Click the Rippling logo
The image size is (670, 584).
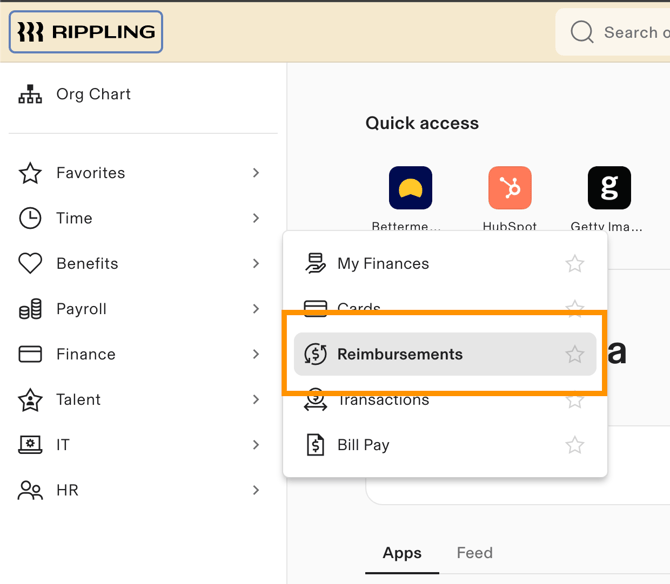pos(86,32)
